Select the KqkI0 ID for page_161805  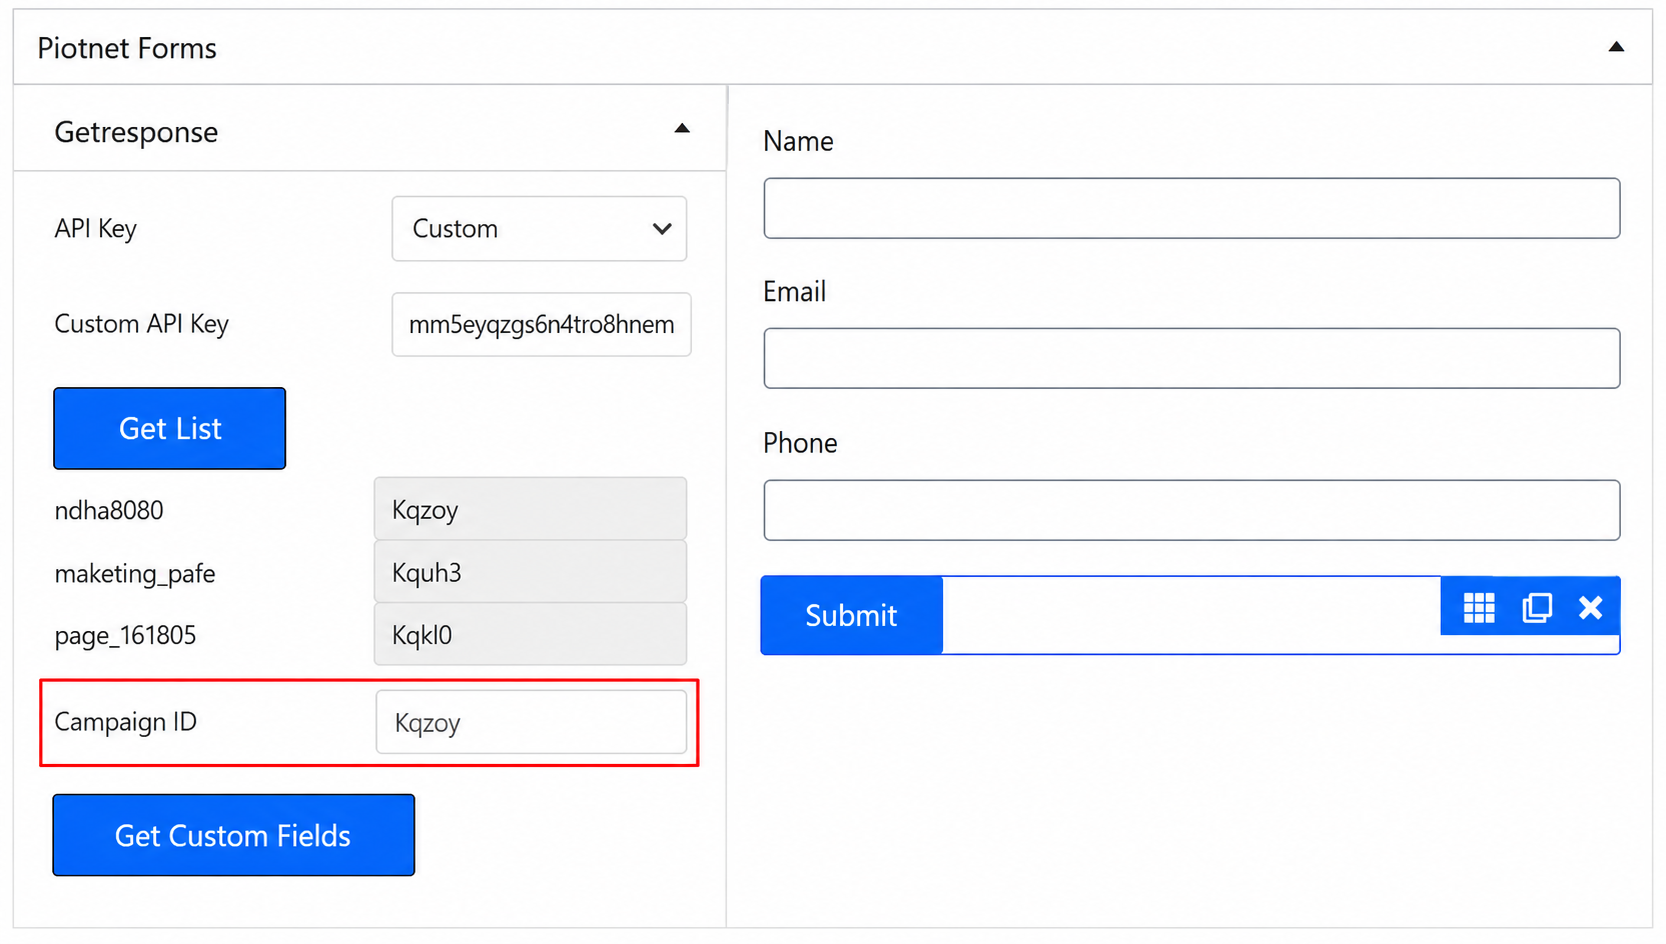tap(530, 634)
